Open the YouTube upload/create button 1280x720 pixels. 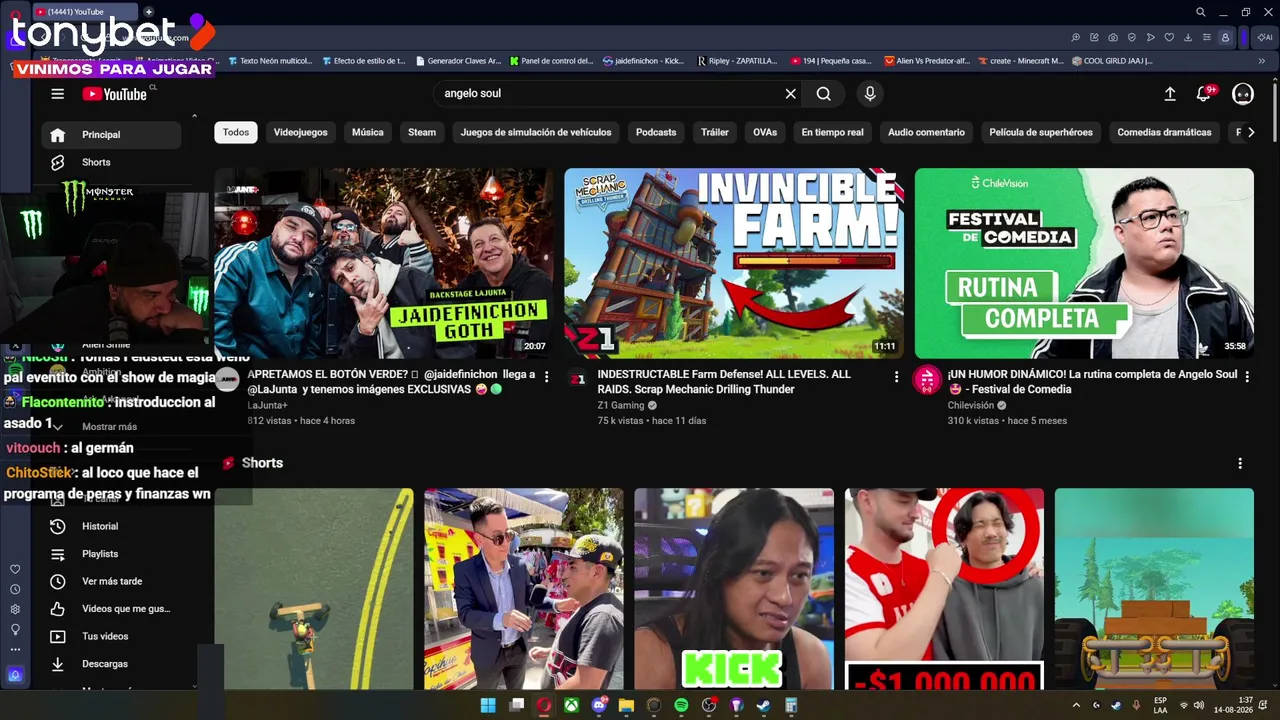1170,94
